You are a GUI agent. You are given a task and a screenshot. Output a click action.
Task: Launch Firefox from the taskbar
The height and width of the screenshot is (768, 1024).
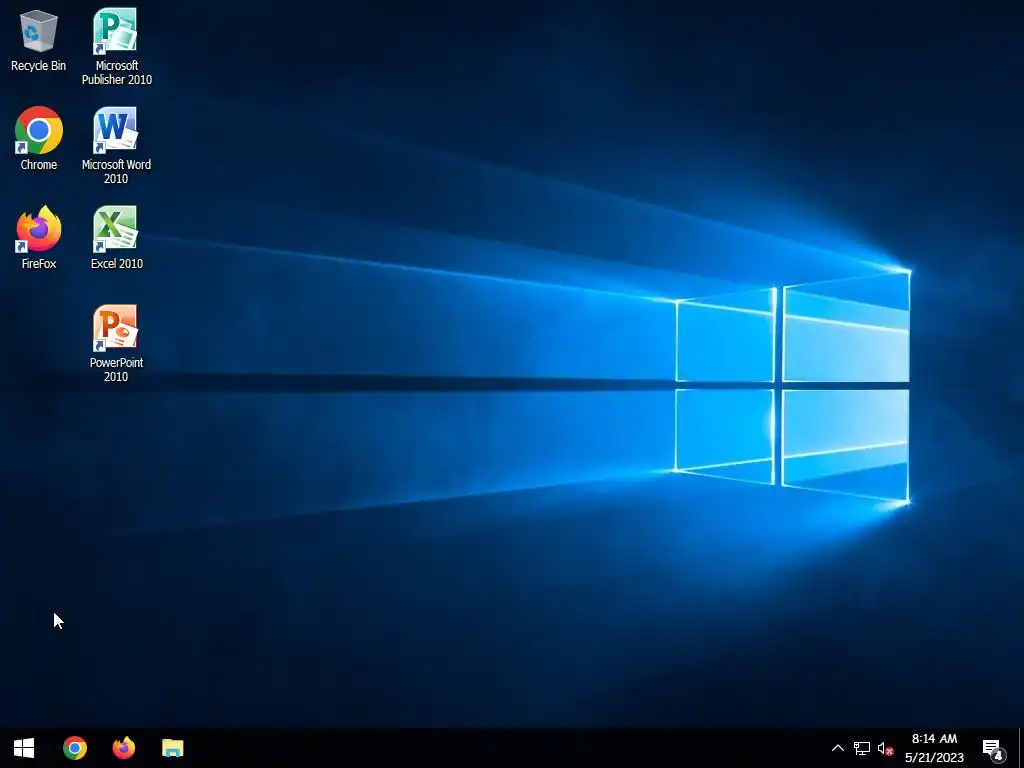(x=124, y=748)
